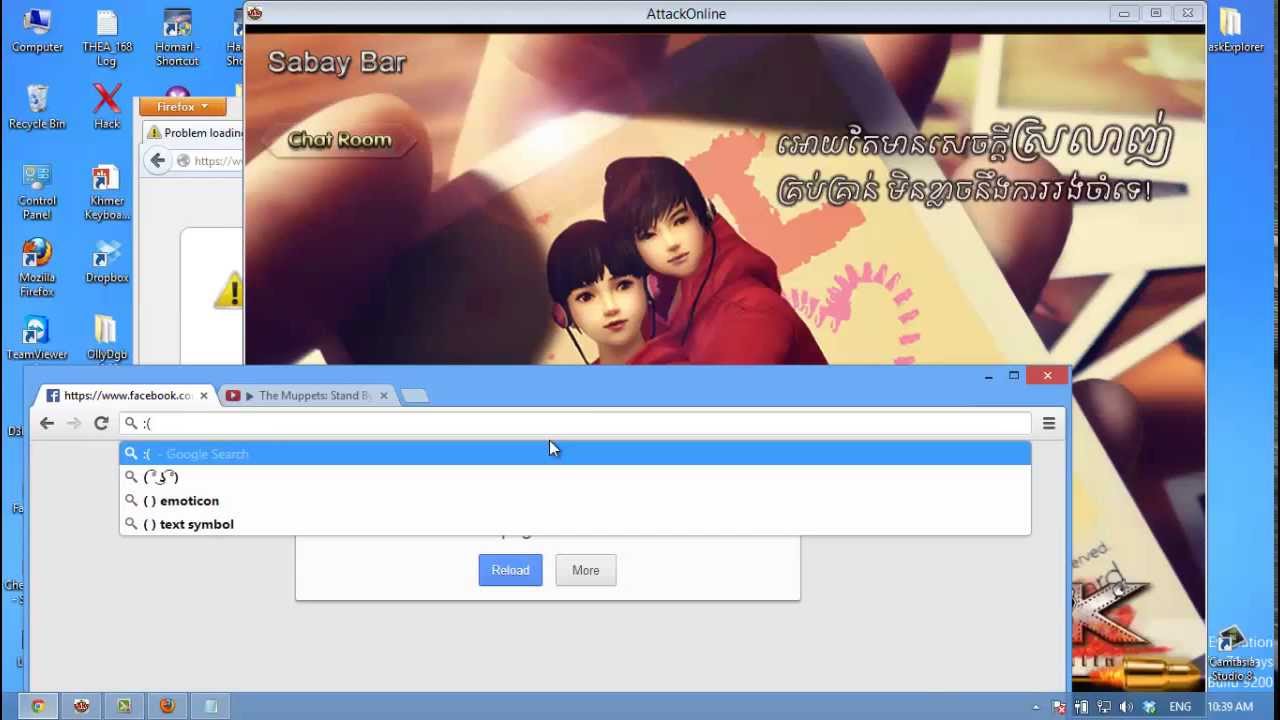Reload the page using Chrome's refresh icon

point(101,423)
